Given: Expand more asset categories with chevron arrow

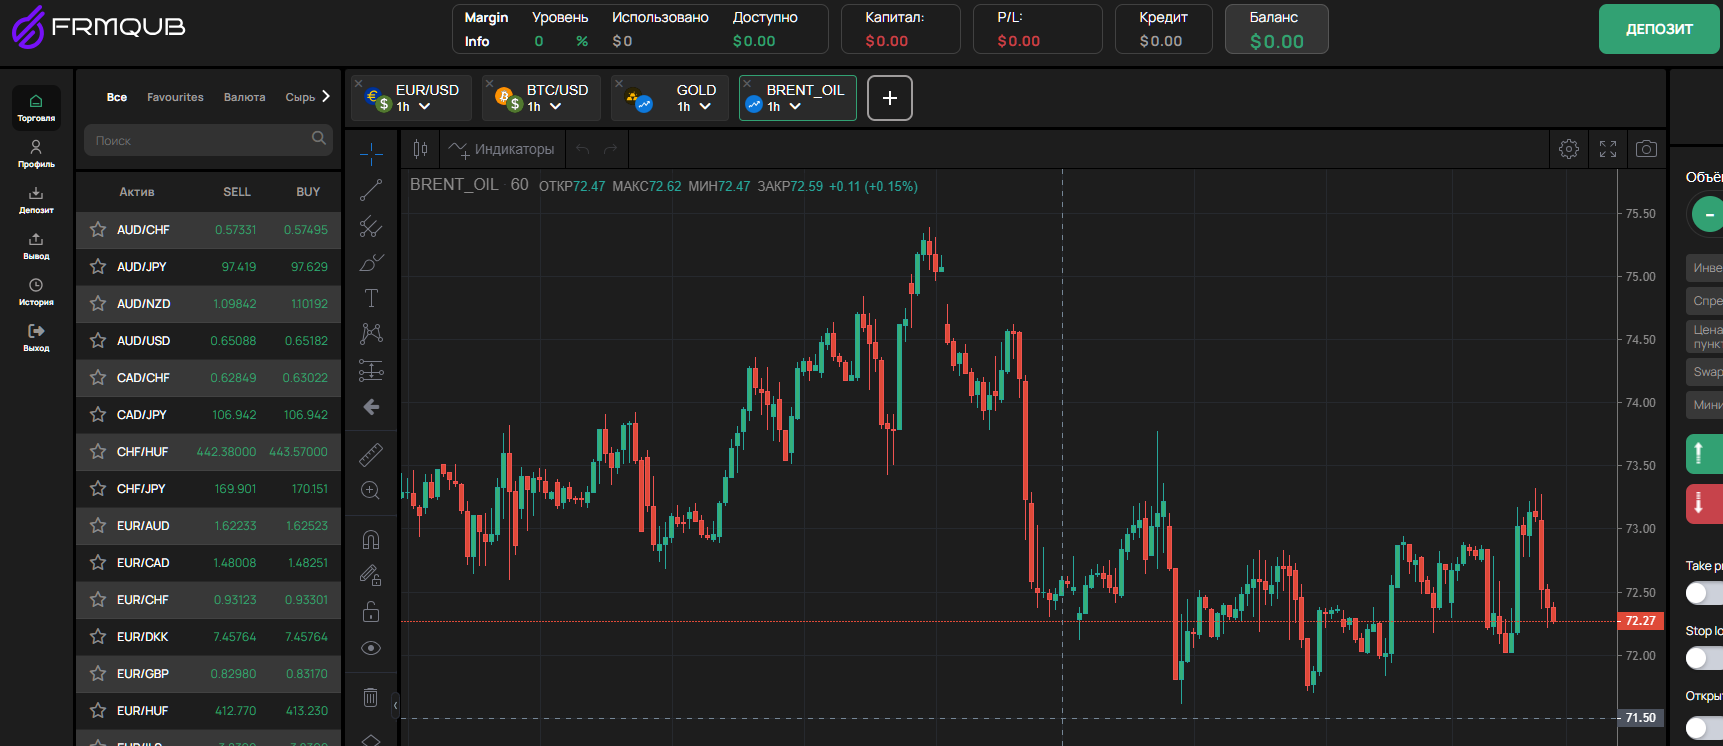Looking at the screenshot, I should pyautogui.click(x=325, y=97).
